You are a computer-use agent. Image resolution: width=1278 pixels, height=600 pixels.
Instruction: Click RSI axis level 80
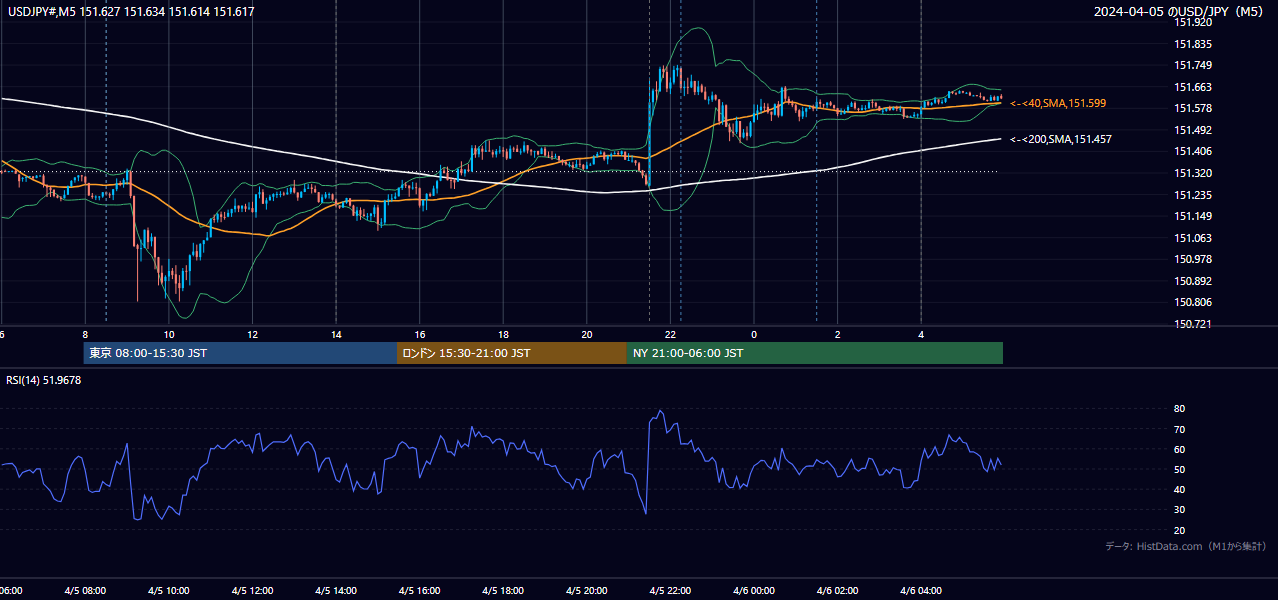(x=1179, y=409)
